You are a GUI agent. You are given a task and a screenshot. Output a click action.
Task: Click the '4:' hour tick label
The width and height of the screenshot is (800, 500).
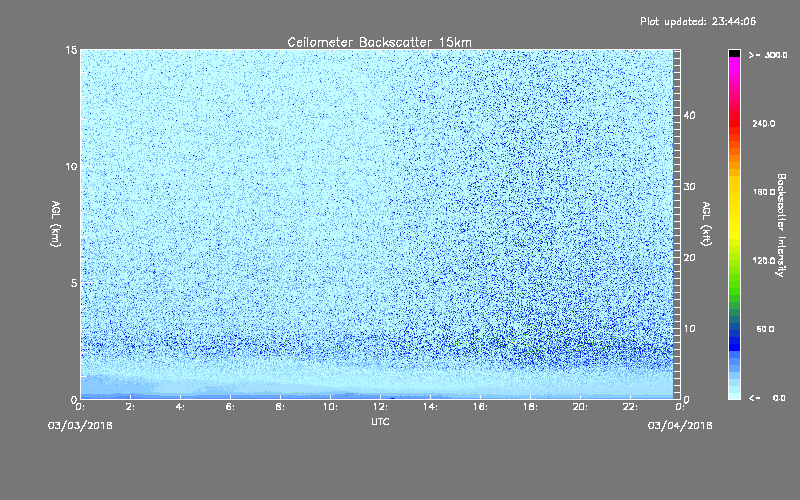[x=180, y=407]
